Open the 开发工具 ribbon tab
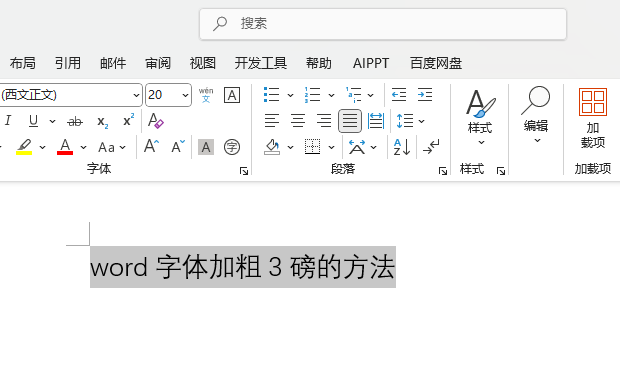This screenshot has width=620, height=382. tap(261, 63)
